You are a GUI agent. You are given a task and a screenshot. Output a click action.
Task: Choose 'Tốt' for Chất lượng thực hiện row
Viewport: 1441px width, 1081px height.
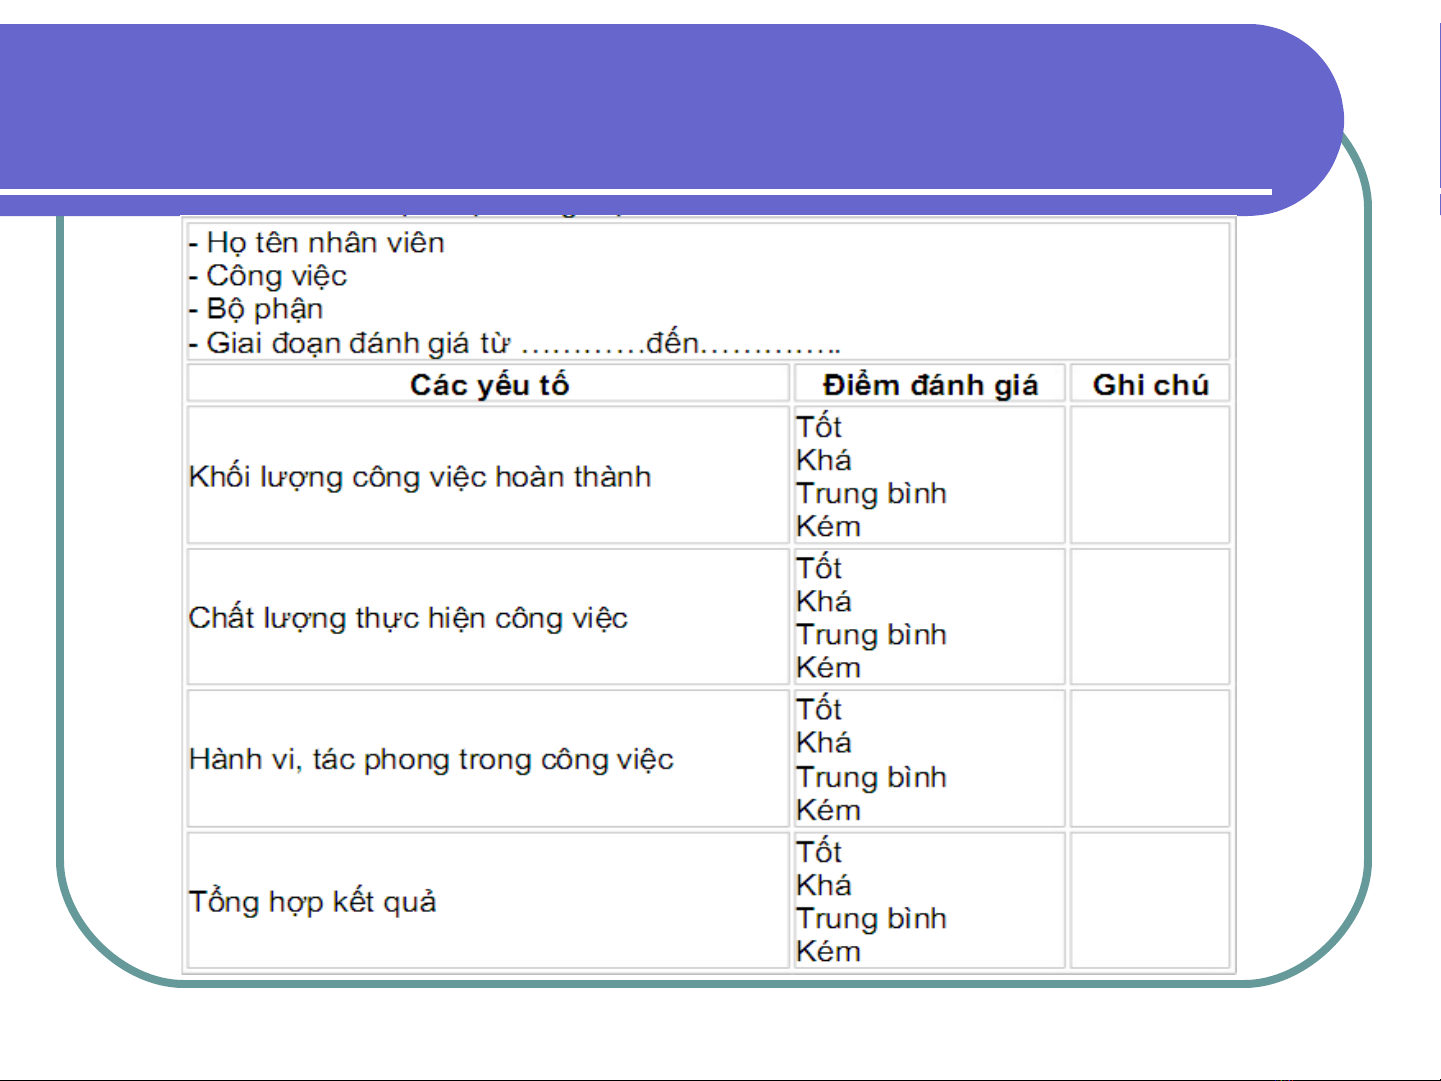pyautogui.click(x=819, y=568)
